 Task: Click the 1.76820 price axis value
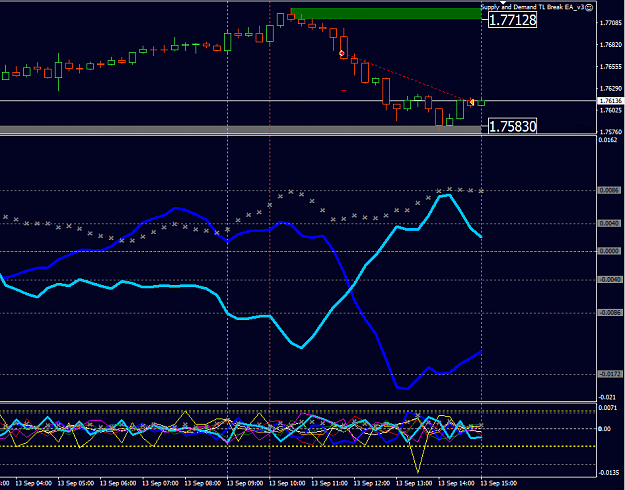(611, 45)
